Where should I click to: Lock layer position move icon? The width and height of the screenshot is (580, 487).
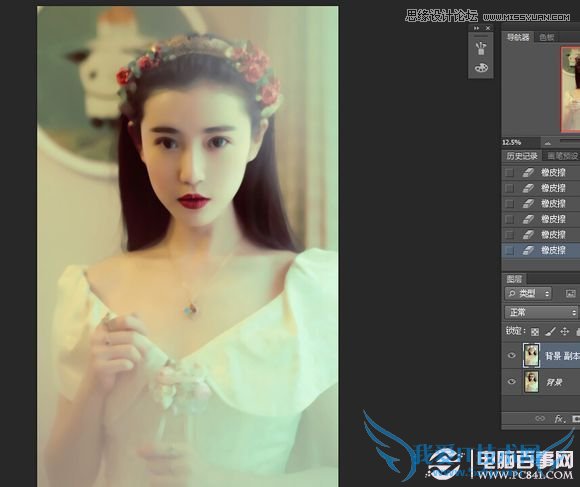[564, 331]
